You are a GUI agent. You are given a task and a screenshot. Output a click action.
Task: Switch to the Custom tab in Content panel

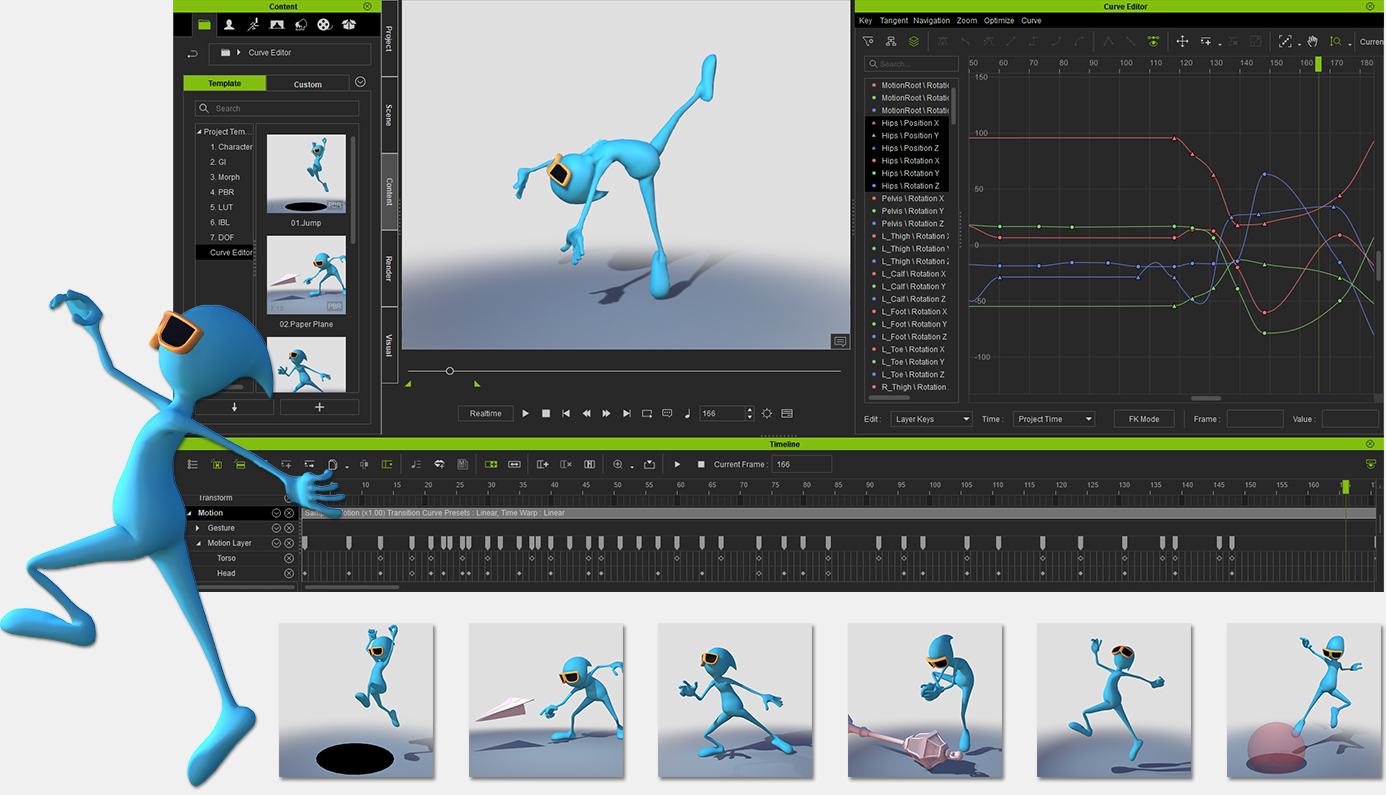click(308, 83)
